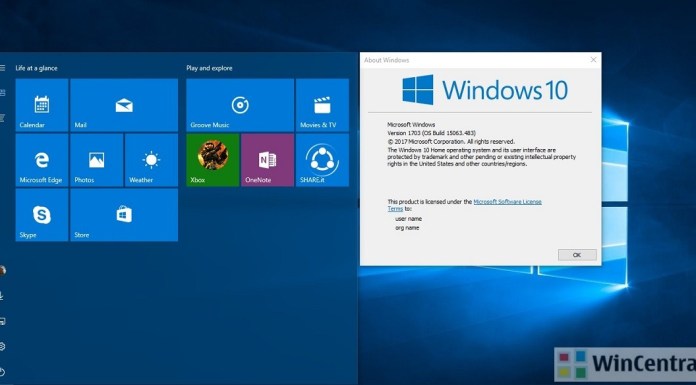Expand the Start hamburger menu
Screen dimensions: 696x385
pyautogui.click(x=2, y=68)
